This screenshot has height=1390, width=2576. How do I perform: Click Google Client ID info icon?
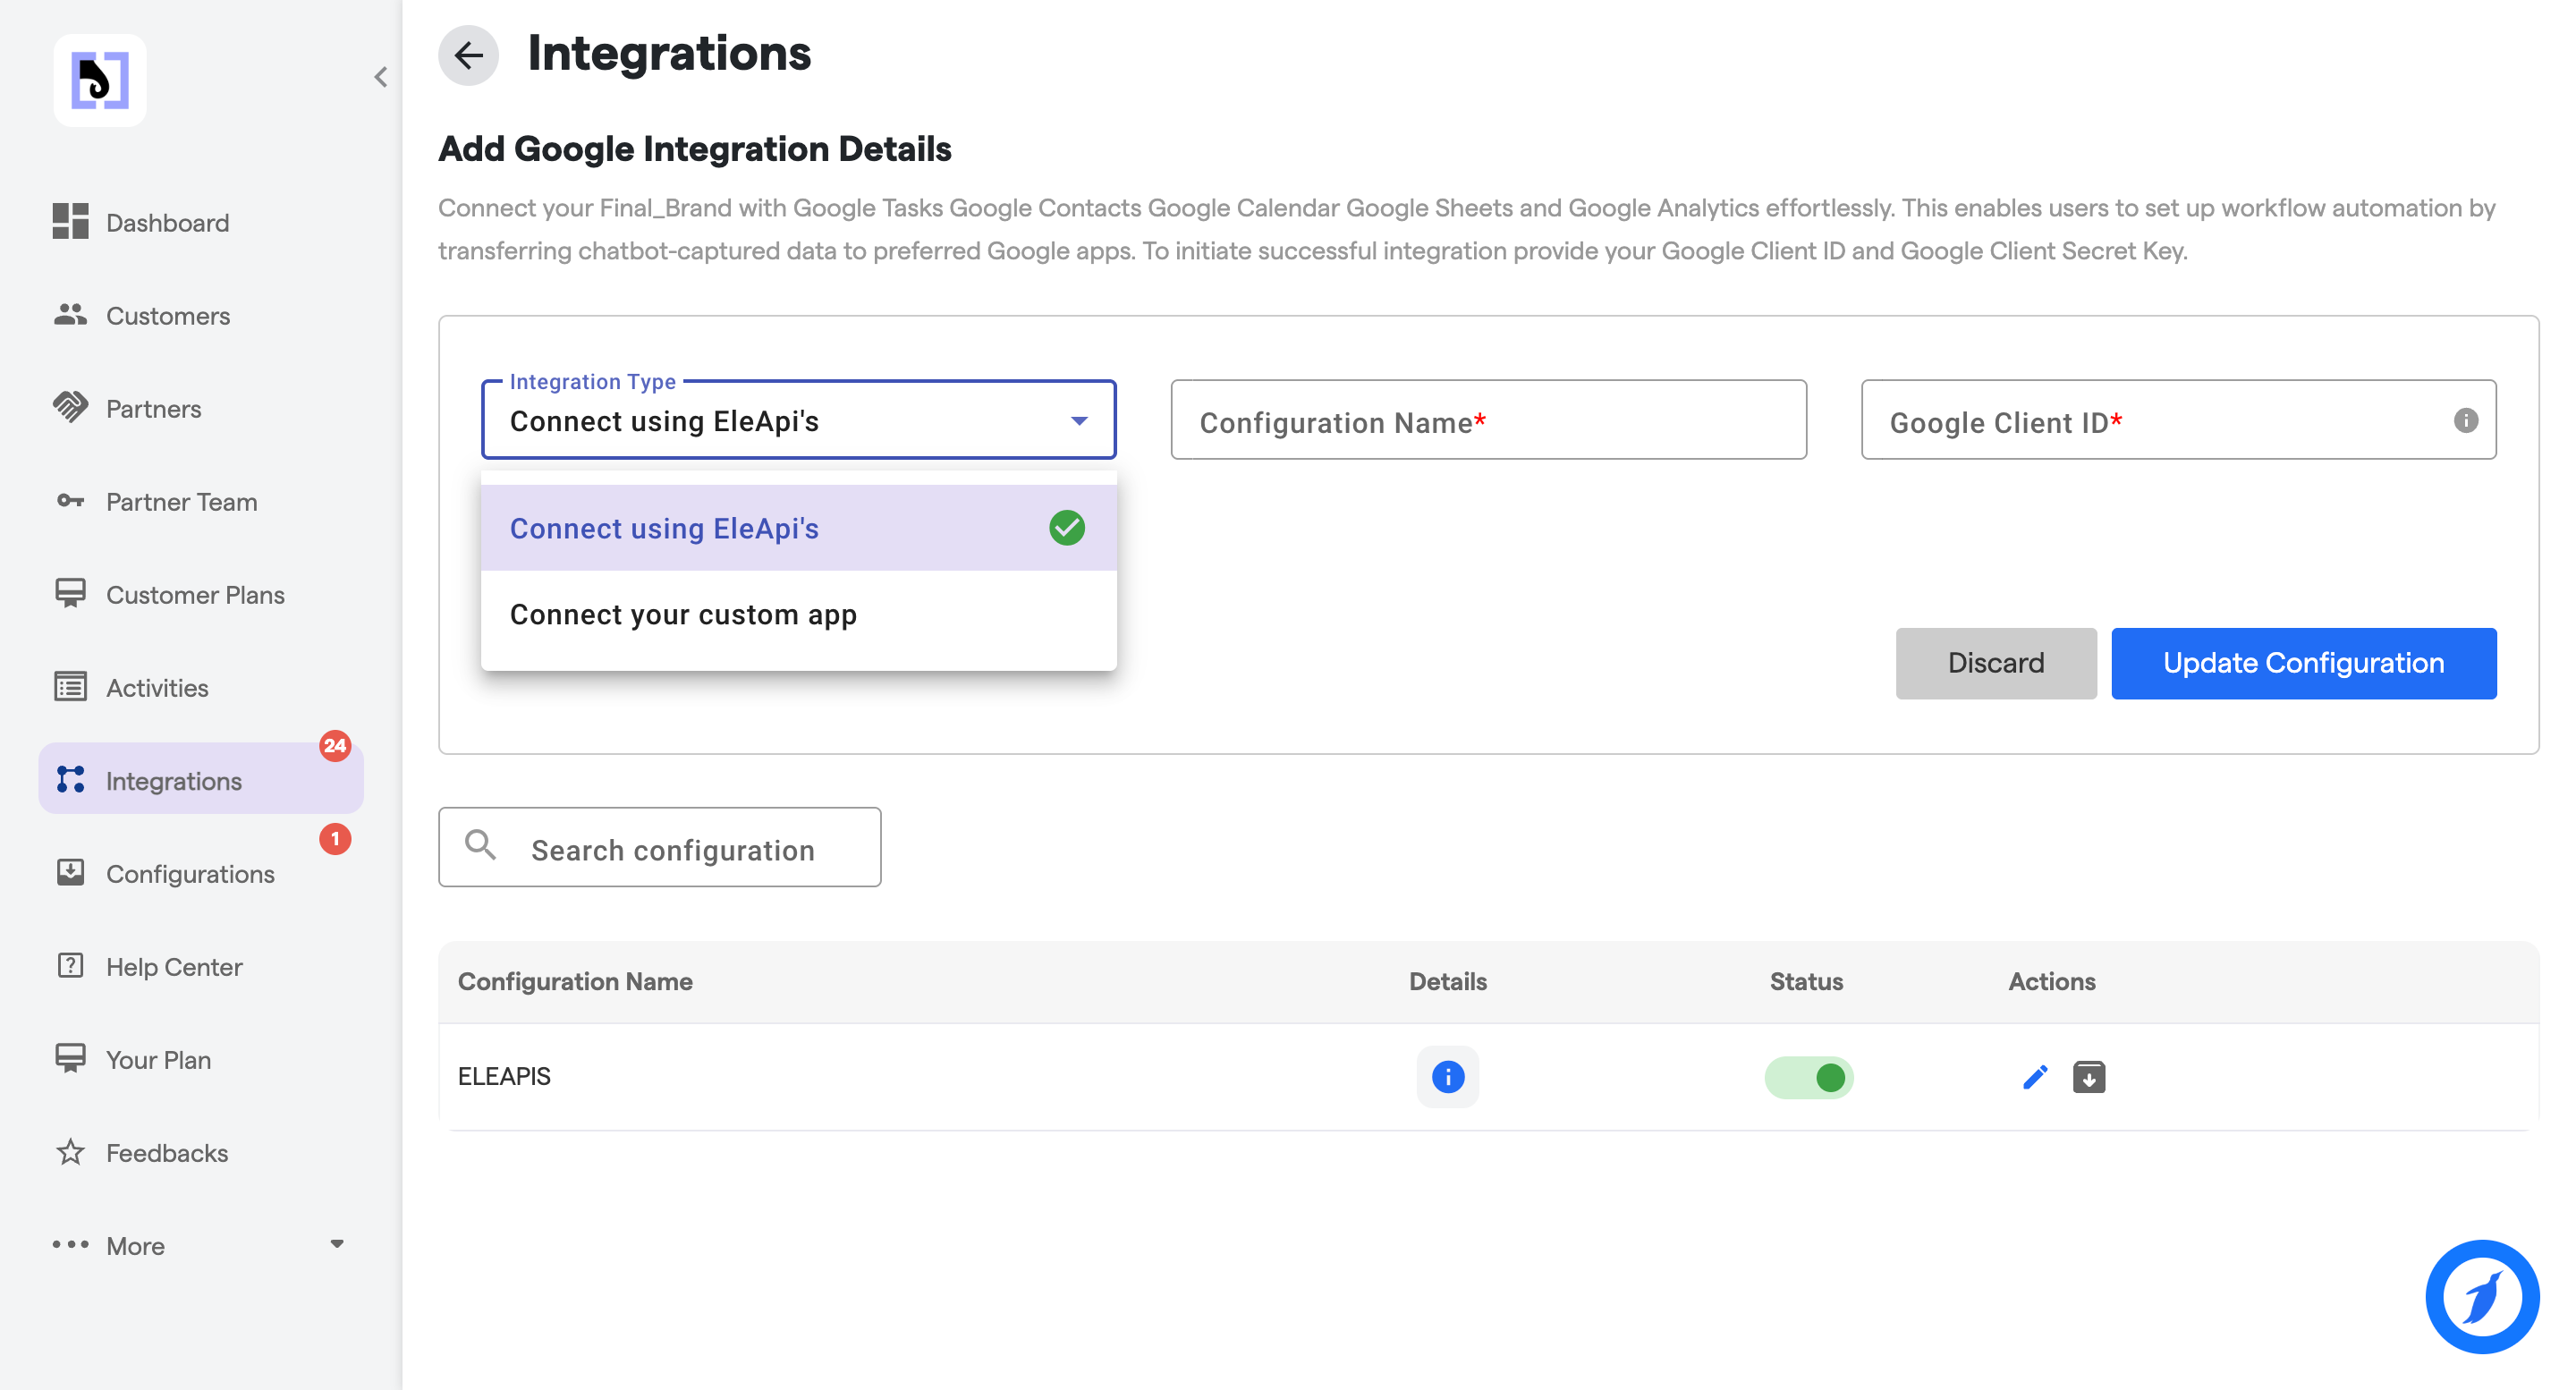(x=2465, y=420)
